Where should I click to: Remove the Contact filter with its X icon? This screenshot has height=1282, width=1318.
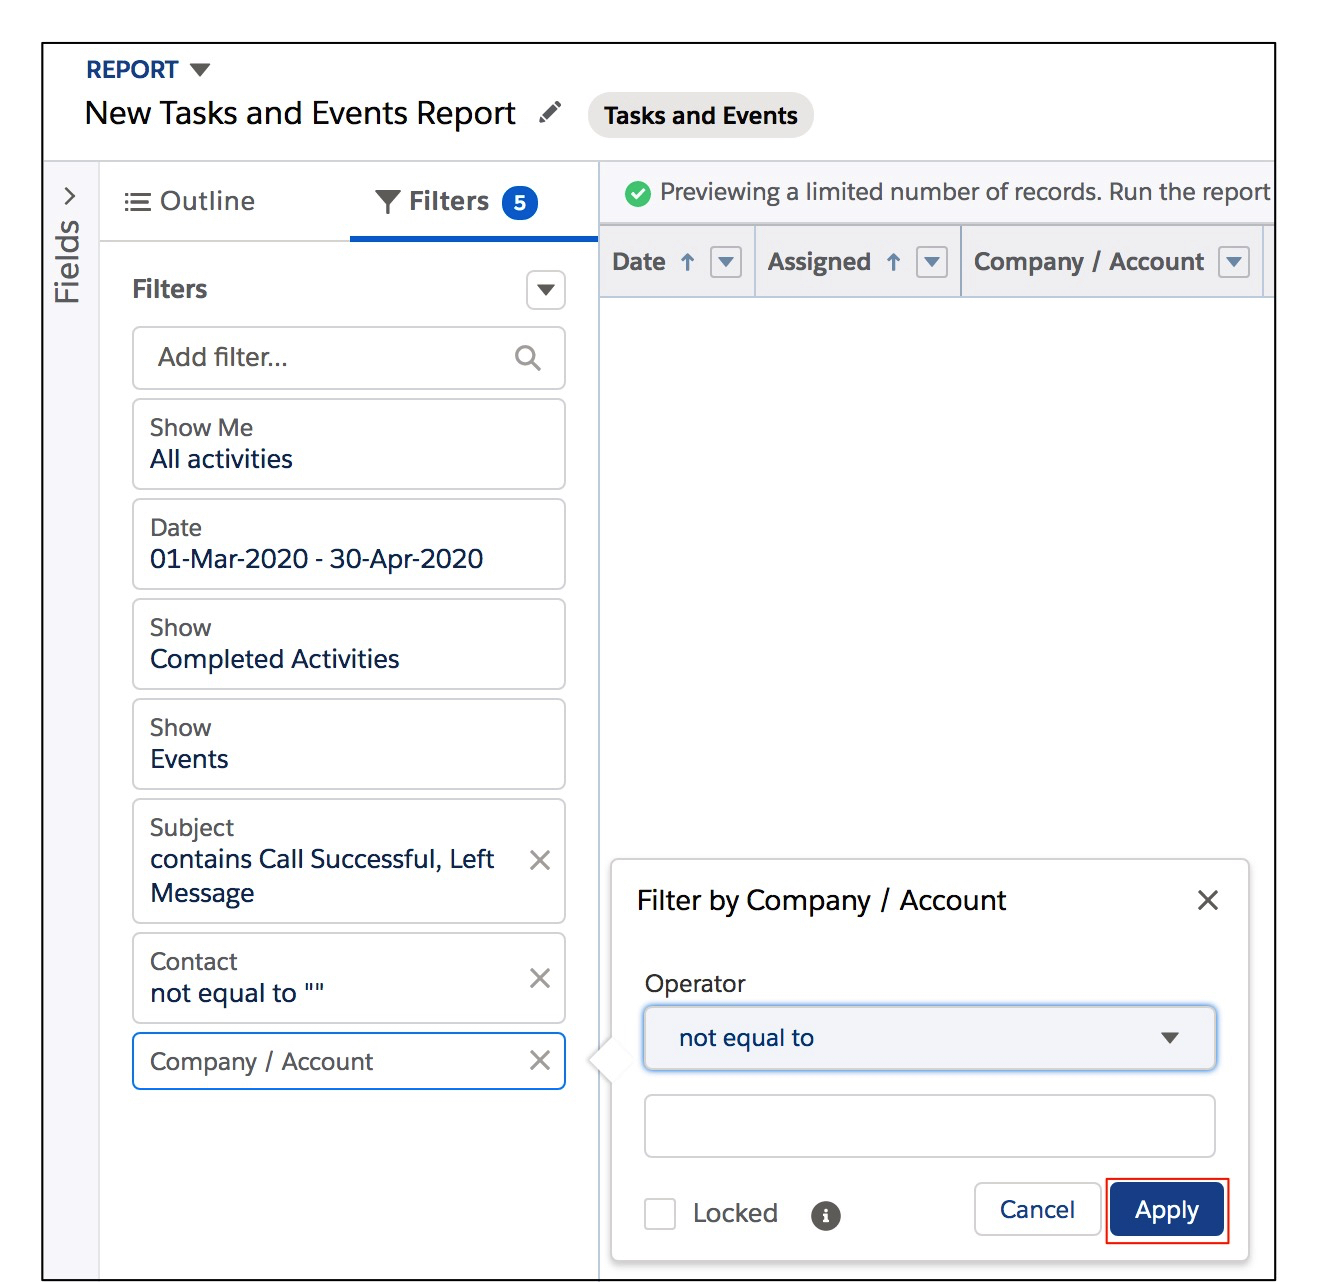point(539,977)
